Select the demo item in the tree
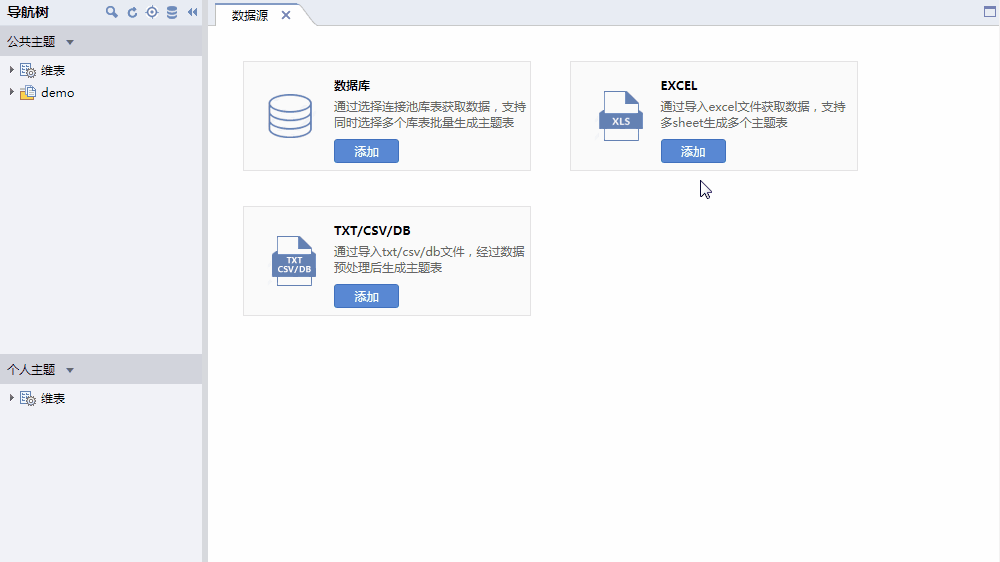Image resolution: width=1000 pixels, height=562 pixels. [x=57, y=92]
